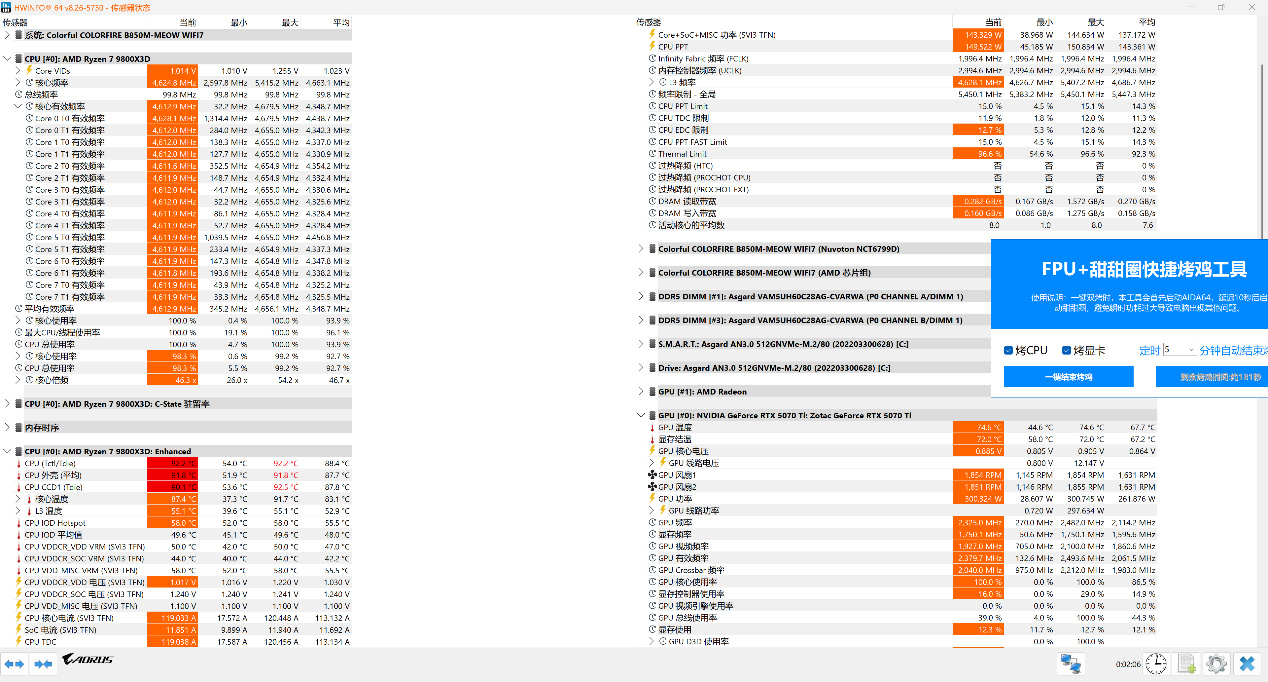The width and height of the screenshot is (1268, 682).
Task: Click right panel 传感器 column header
Action: click(x=649, y=22)
